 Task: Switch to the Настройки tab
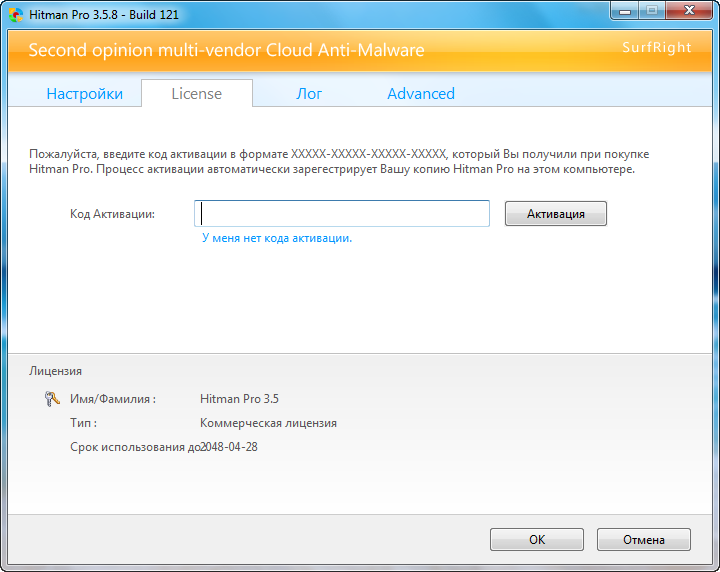tap(84, 94)
